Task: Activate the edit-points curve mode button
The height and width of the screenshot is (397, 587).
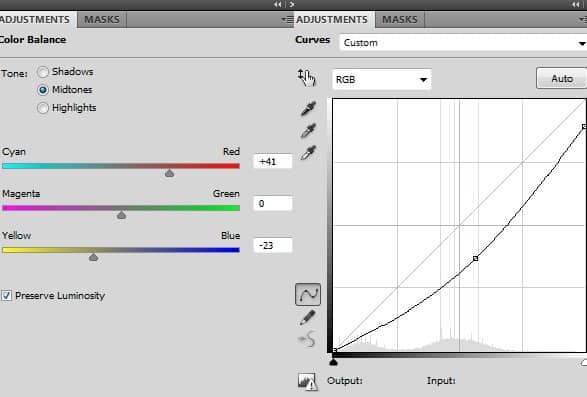Action: pos(308,294)
